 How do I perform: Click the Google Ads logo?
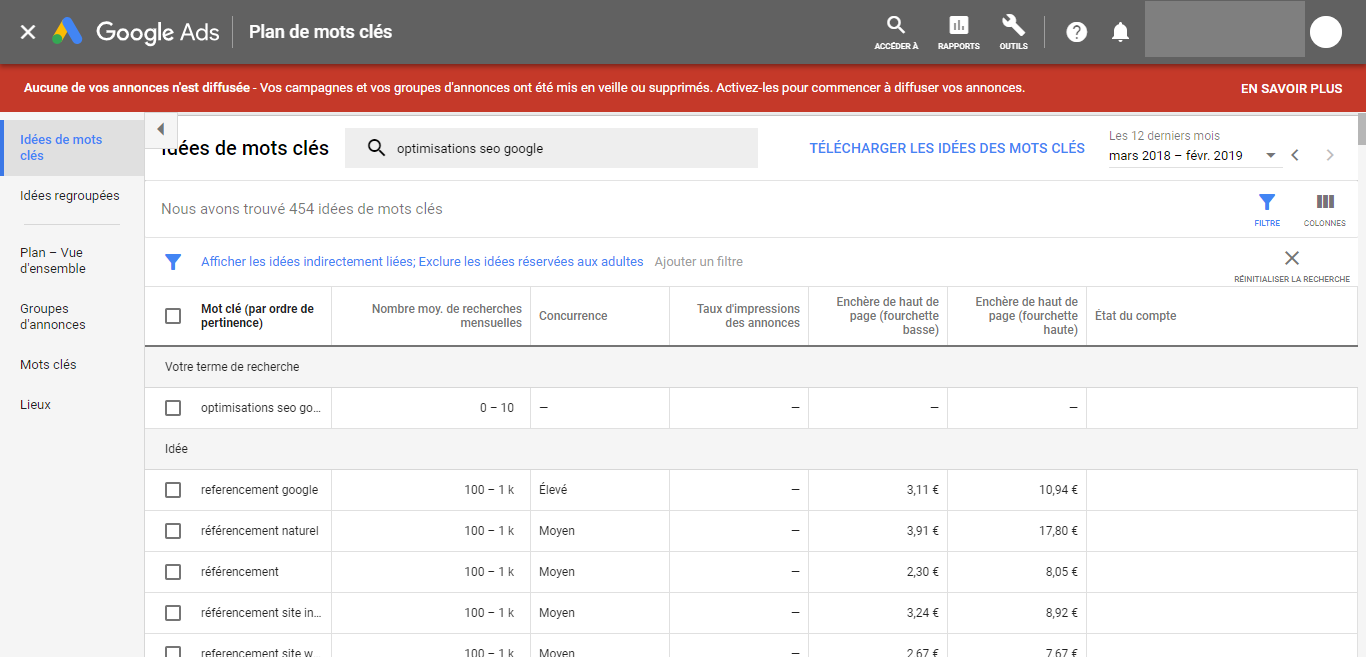tap(136, 32)
